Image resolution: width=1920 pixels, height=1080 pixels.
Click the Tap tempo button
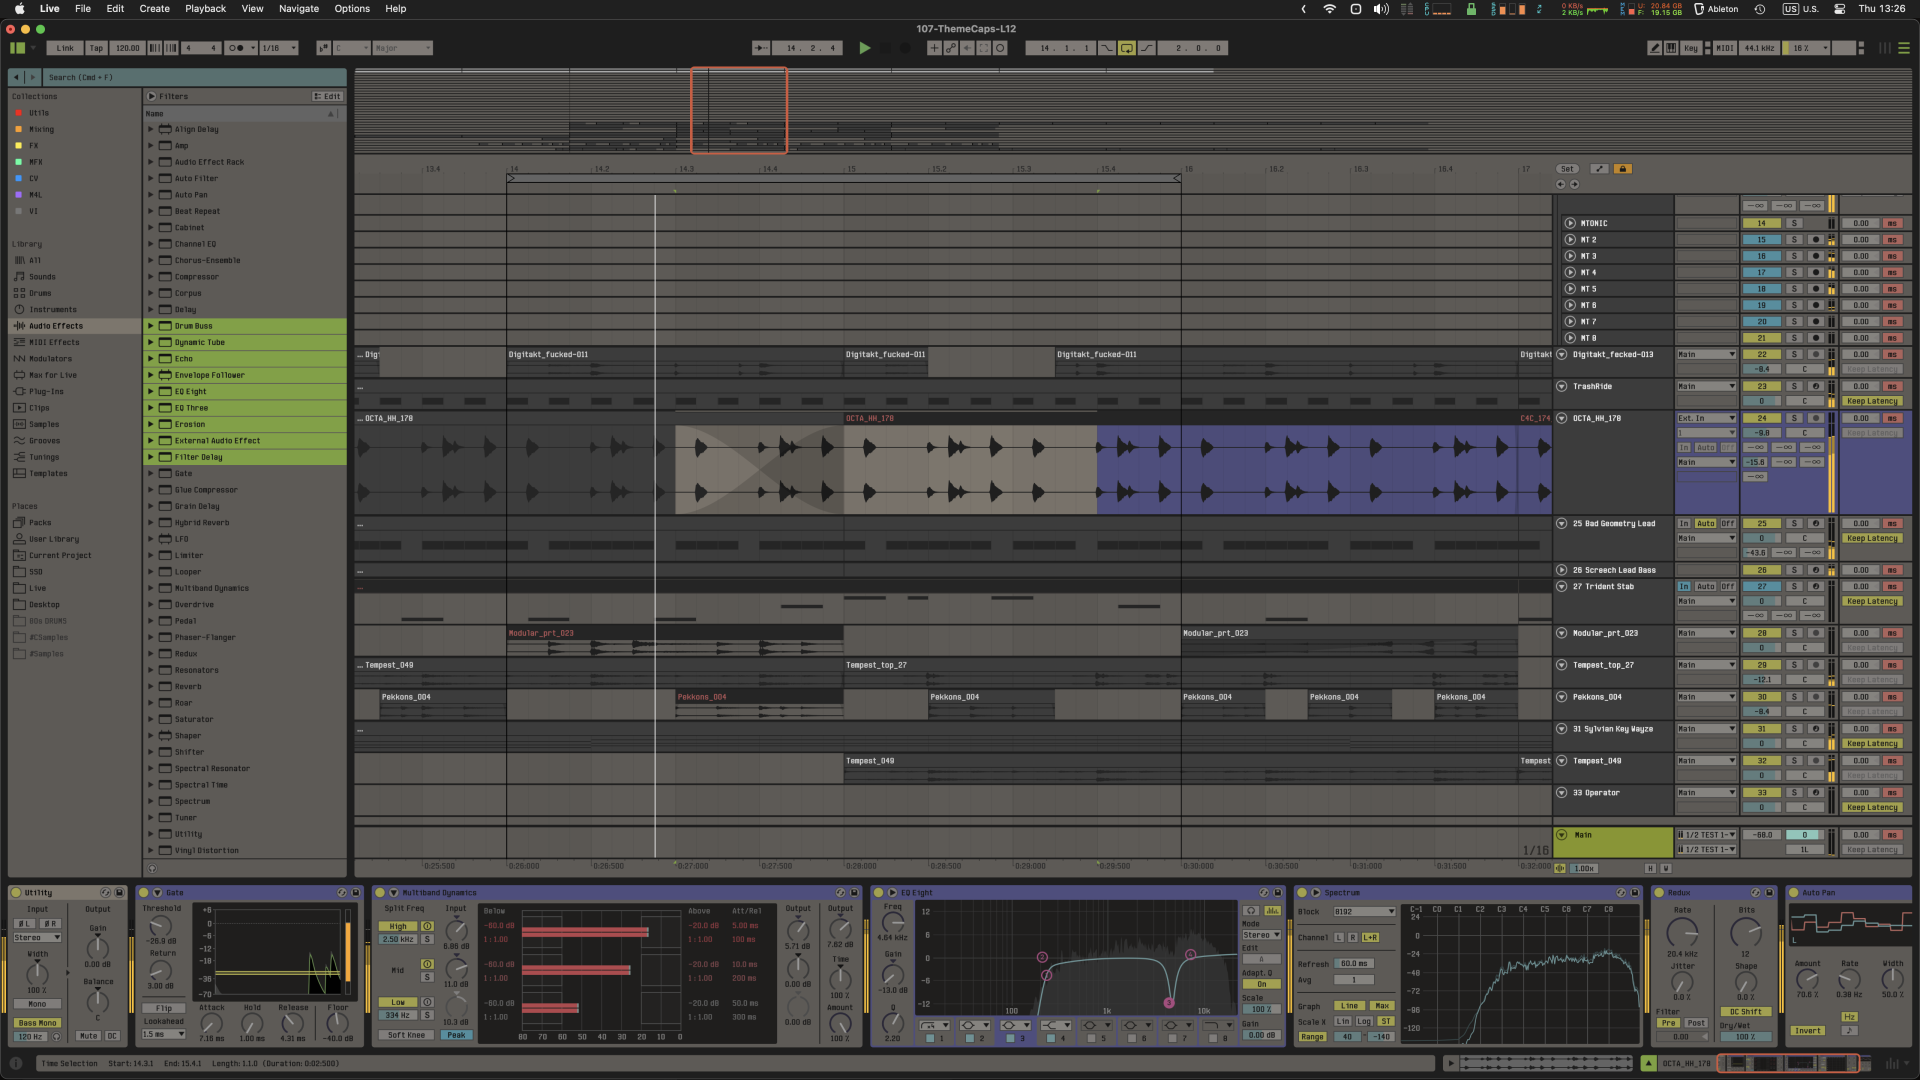pos(95,47)
